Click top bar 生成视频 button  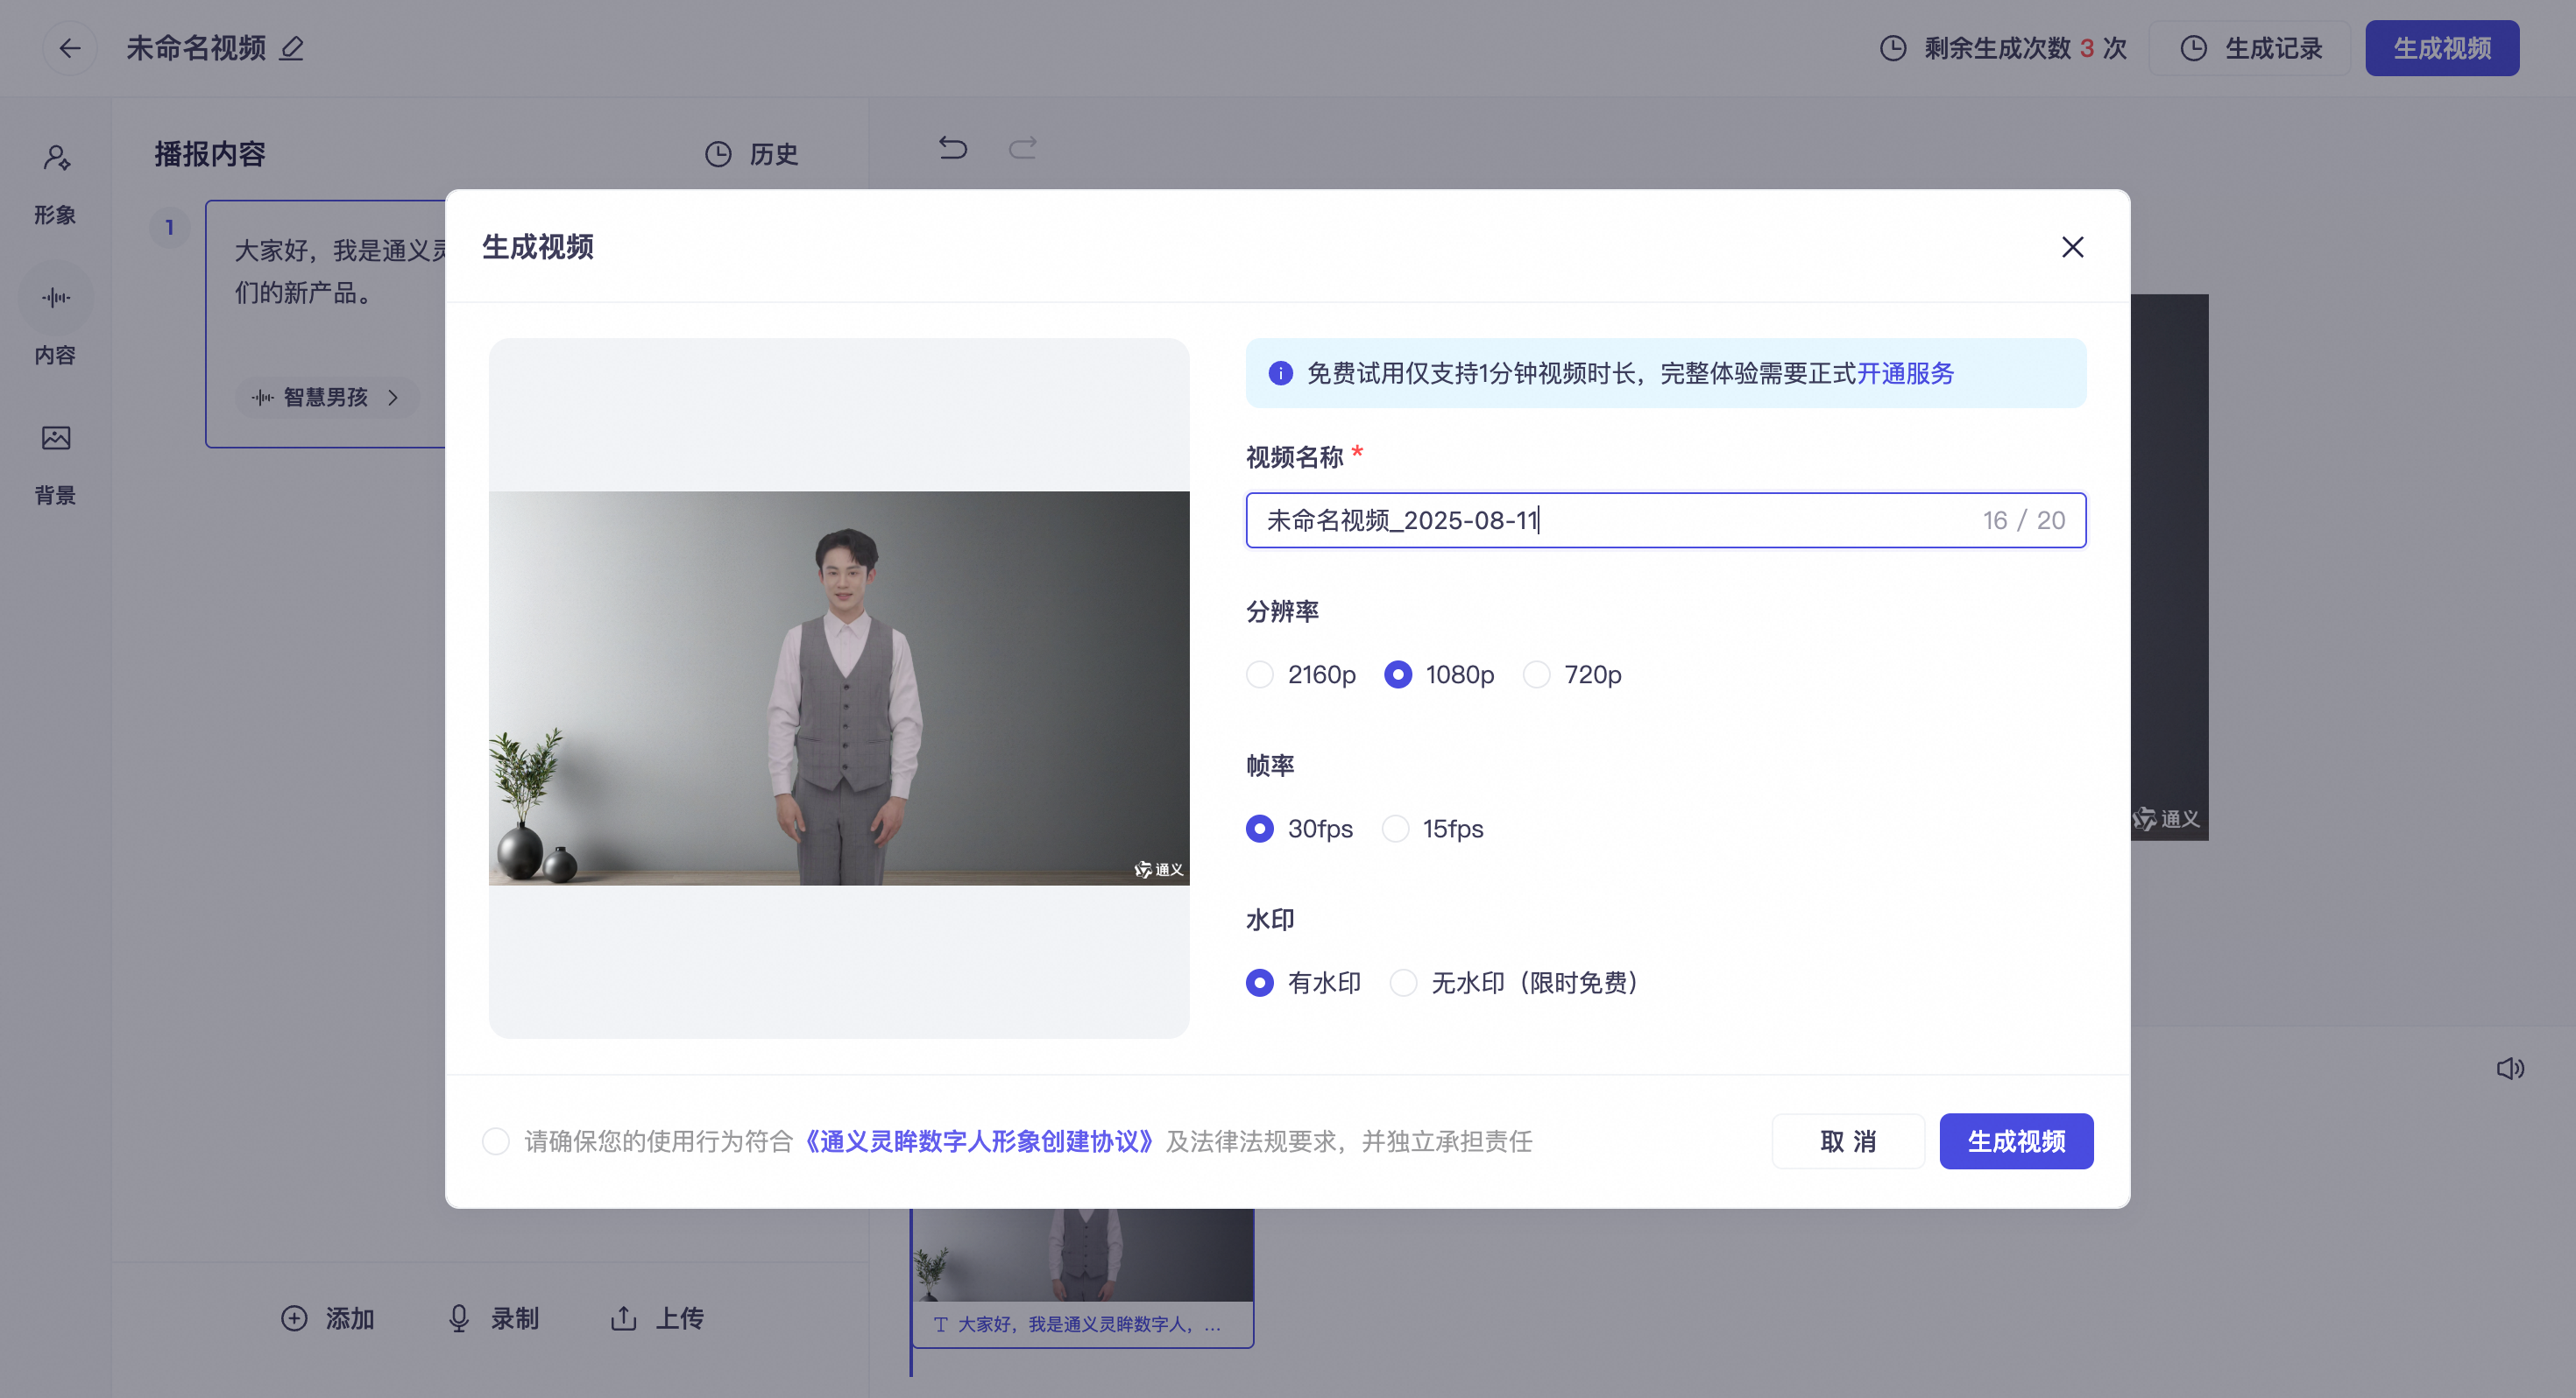click(x=2441, y=48)
